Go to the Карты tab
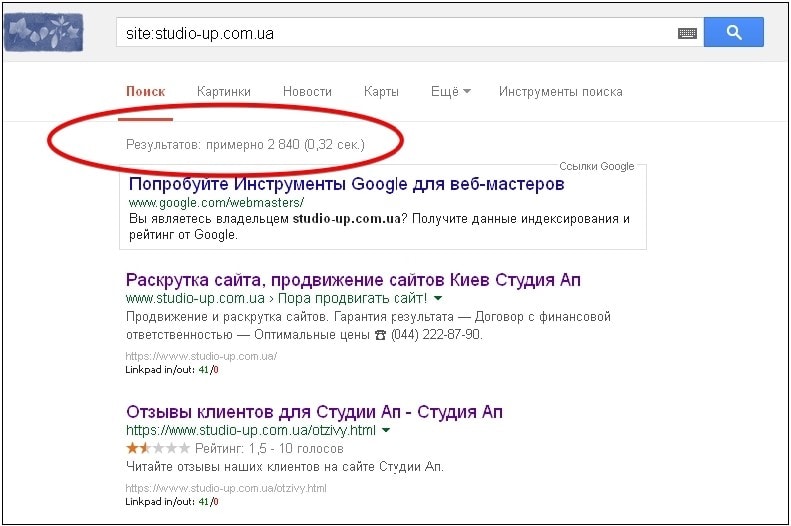The image size is (791, 526). 381,92
